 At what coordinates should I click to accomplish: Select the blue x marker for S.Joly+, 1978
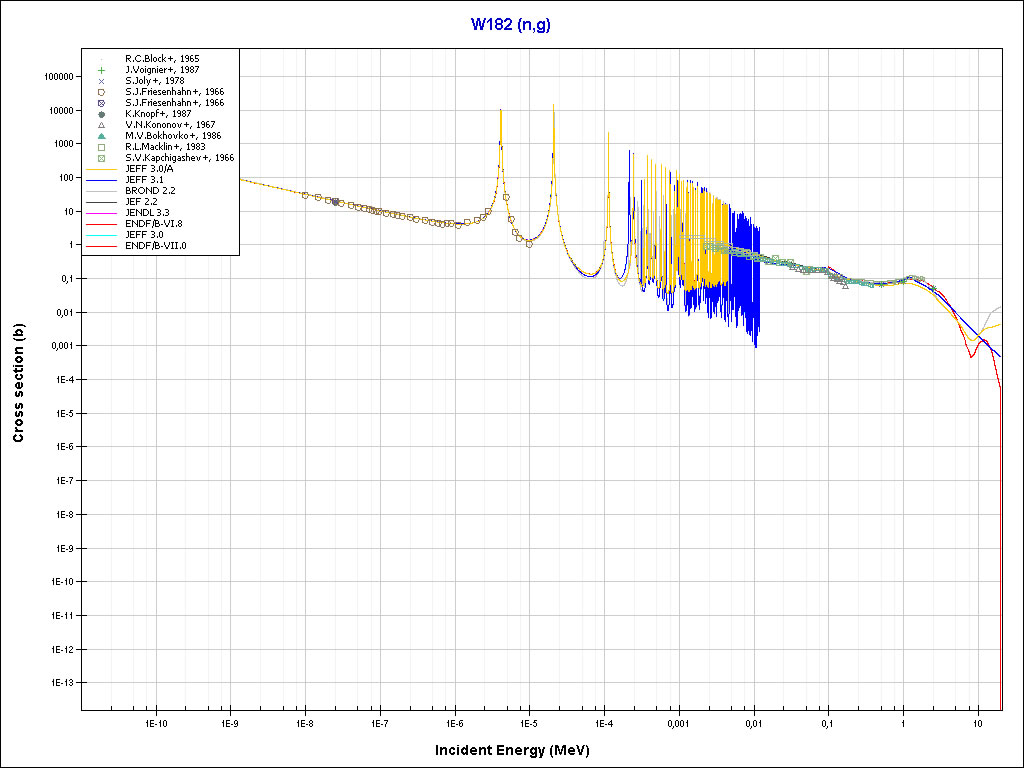tap(101, 81)
